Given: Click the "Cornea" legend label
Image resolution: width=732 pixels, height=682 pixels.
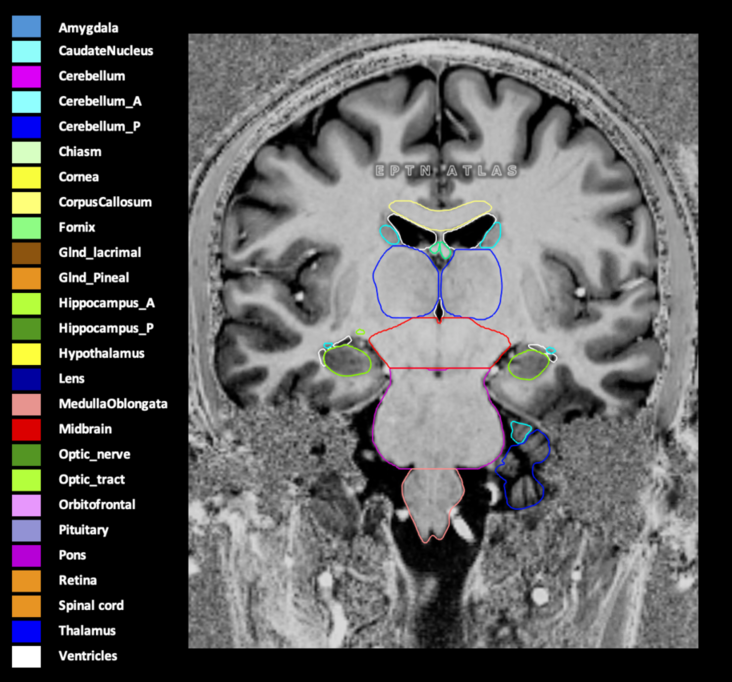Looking at the screenshot, I should [78, 176].
